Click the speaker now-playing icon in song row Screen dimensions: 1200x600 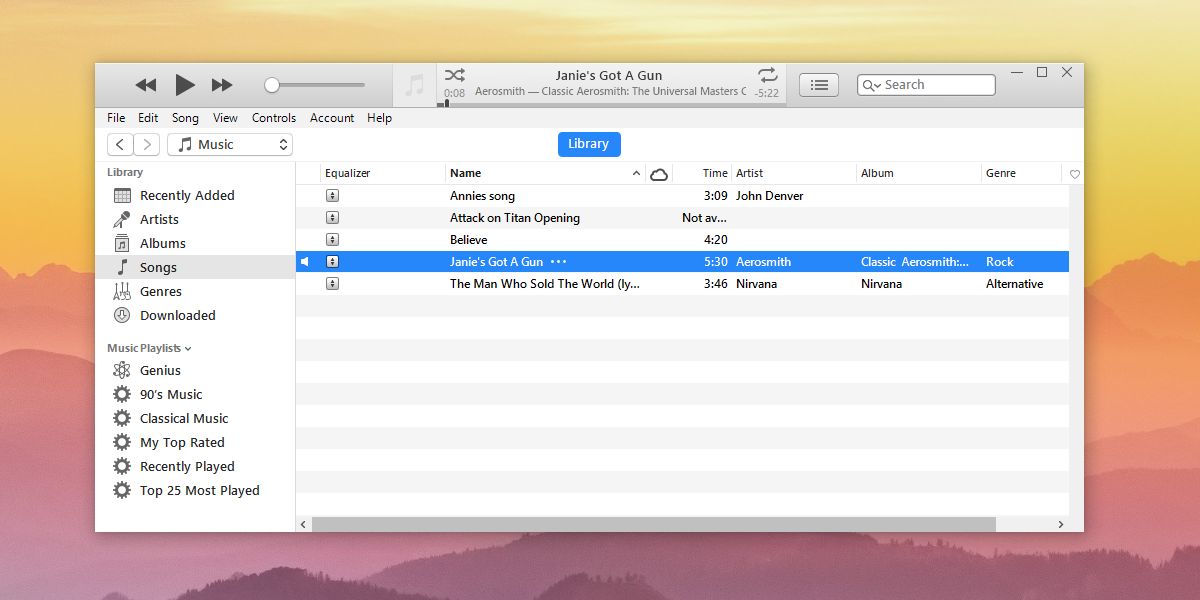point(305,262)
